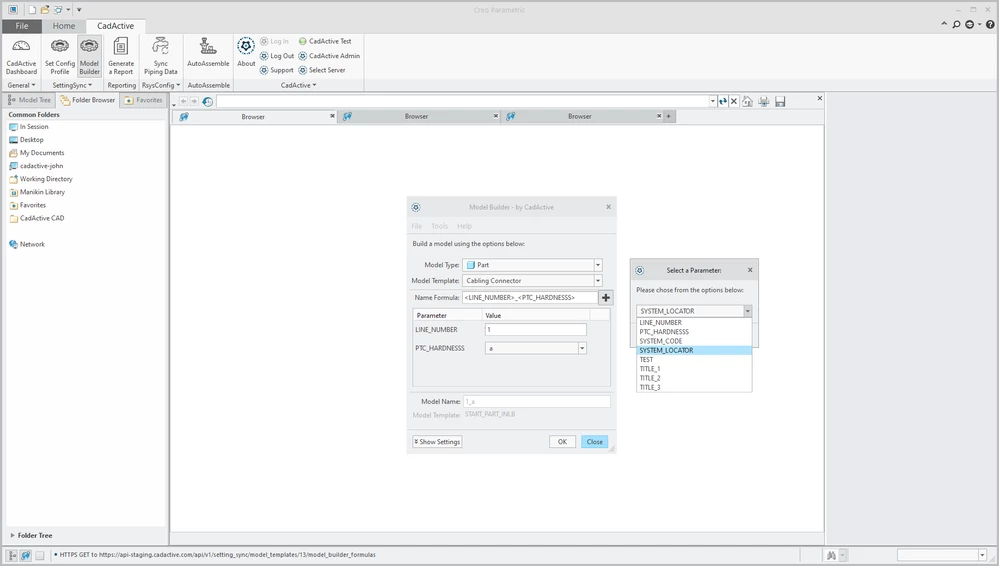
Task: Switch to the Home ribbon tab
Action: (64, 26)
